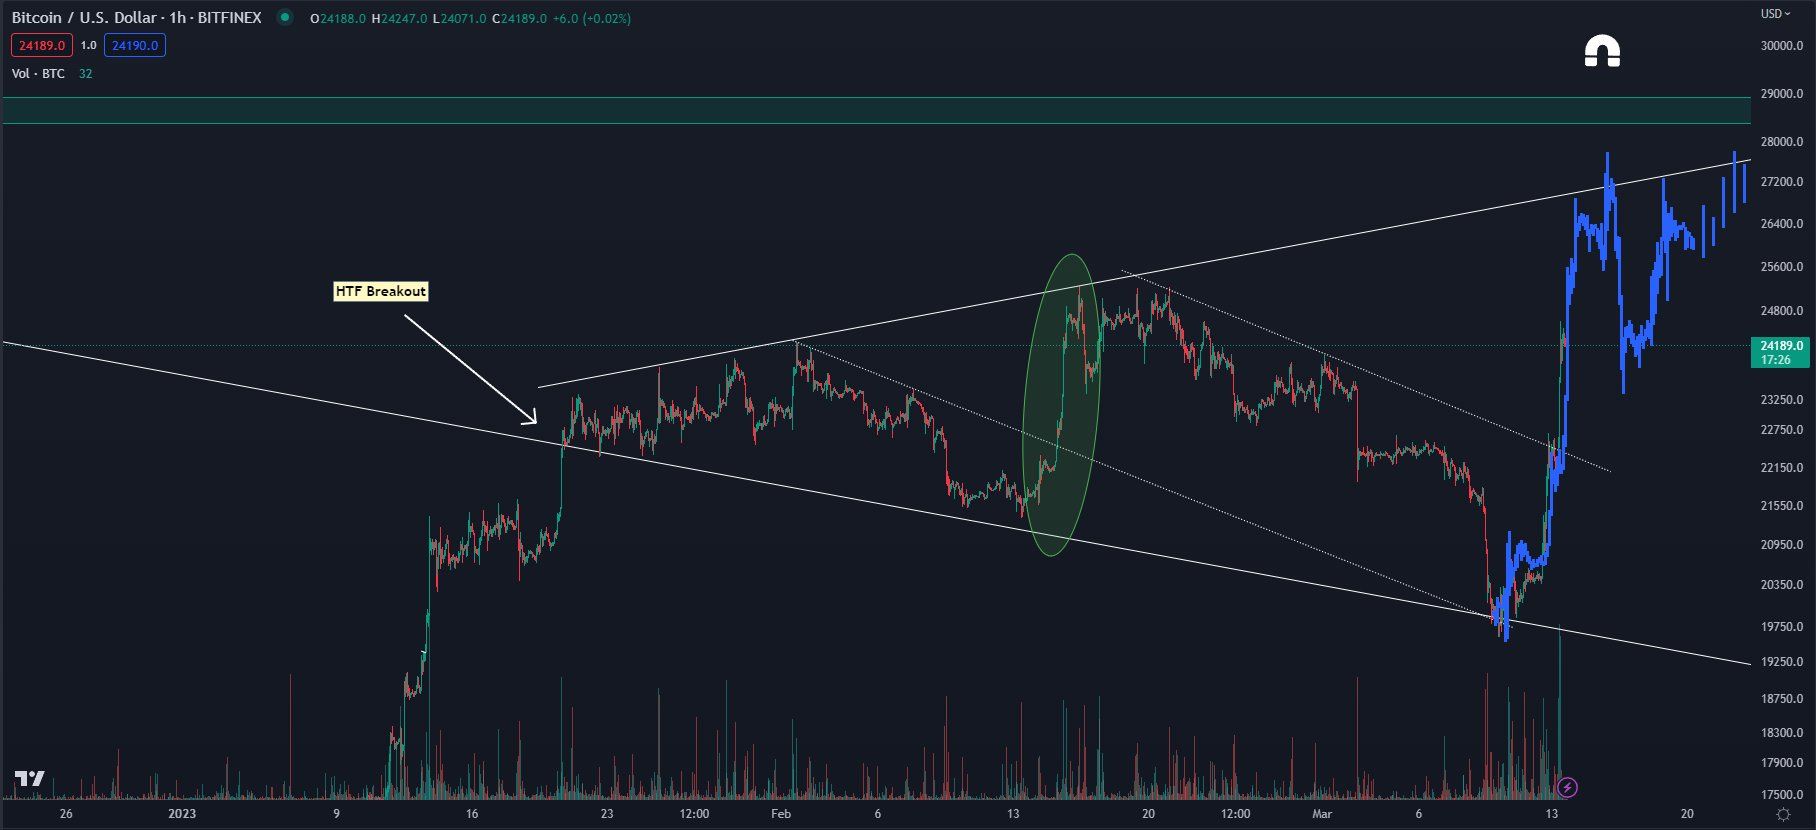Click the 25600.0 price axis label
The width and height of the screenshot is (1816, 830).
(1782, 267)
